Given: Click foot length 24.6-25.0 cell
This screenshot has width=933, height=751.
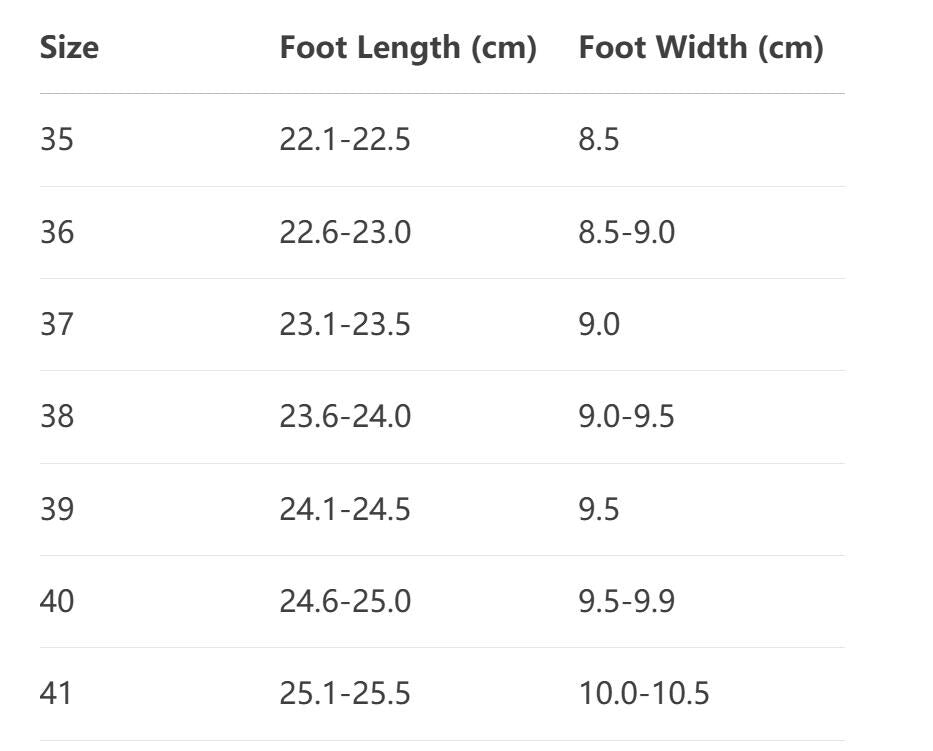Looking at the screenshot, I should (345, 601).
